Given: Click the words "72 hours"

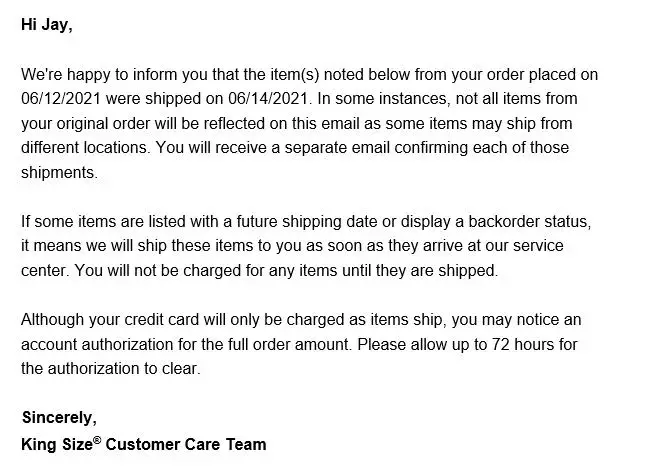Looking at the screenshot, I should tap(517, 343).
